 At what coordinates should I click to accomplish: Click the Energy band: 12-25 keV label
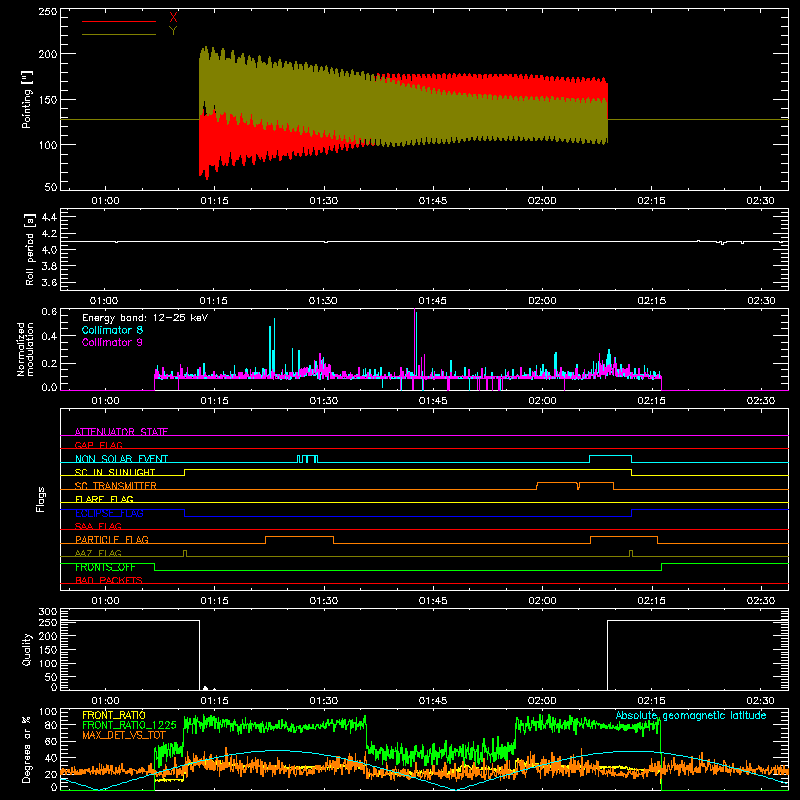(145, 318)
